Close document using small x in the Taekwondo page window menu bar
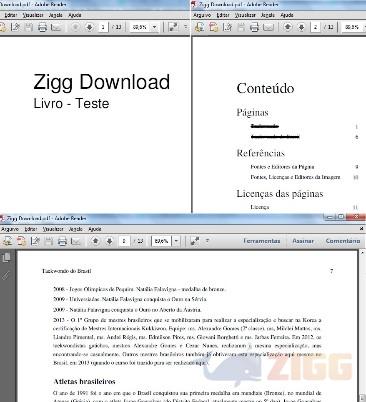Screen dimensions: 366x402 pos(362,229)
